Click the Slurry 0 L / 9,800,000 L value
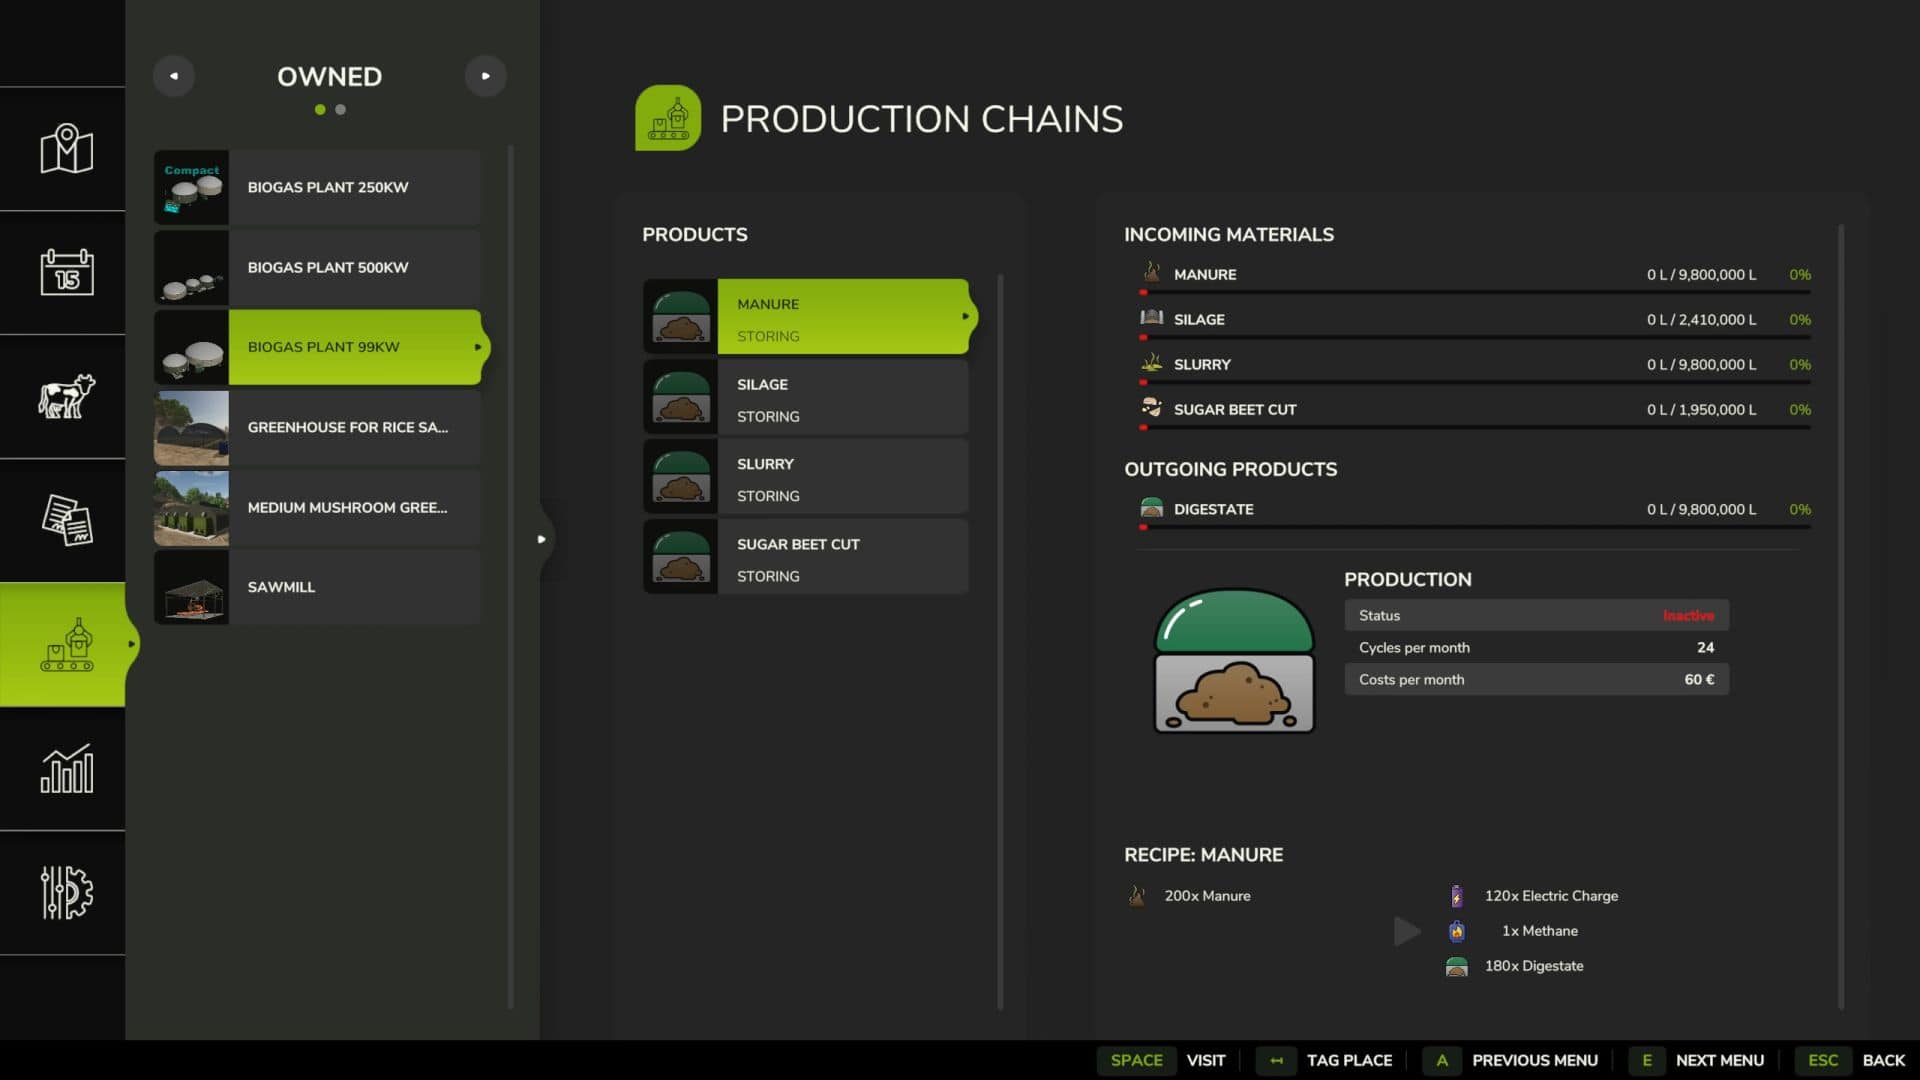 point(1701,364)
